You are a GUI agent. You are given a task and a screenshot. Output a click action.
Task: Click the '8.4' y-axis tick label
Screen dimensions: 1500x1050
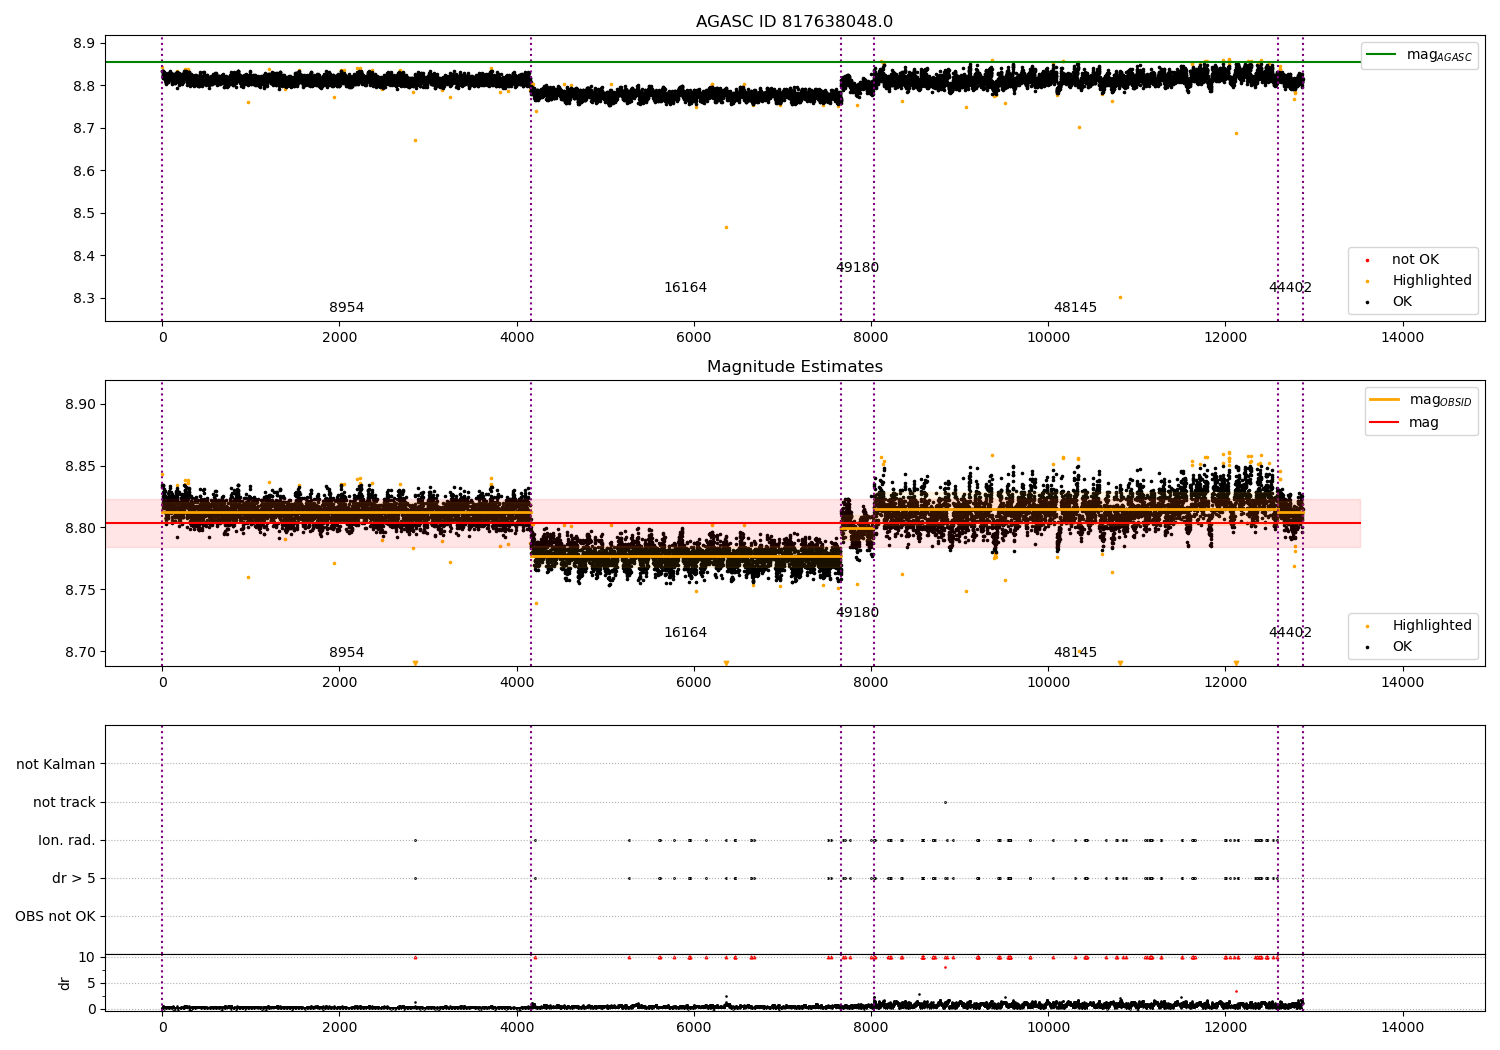83,256
